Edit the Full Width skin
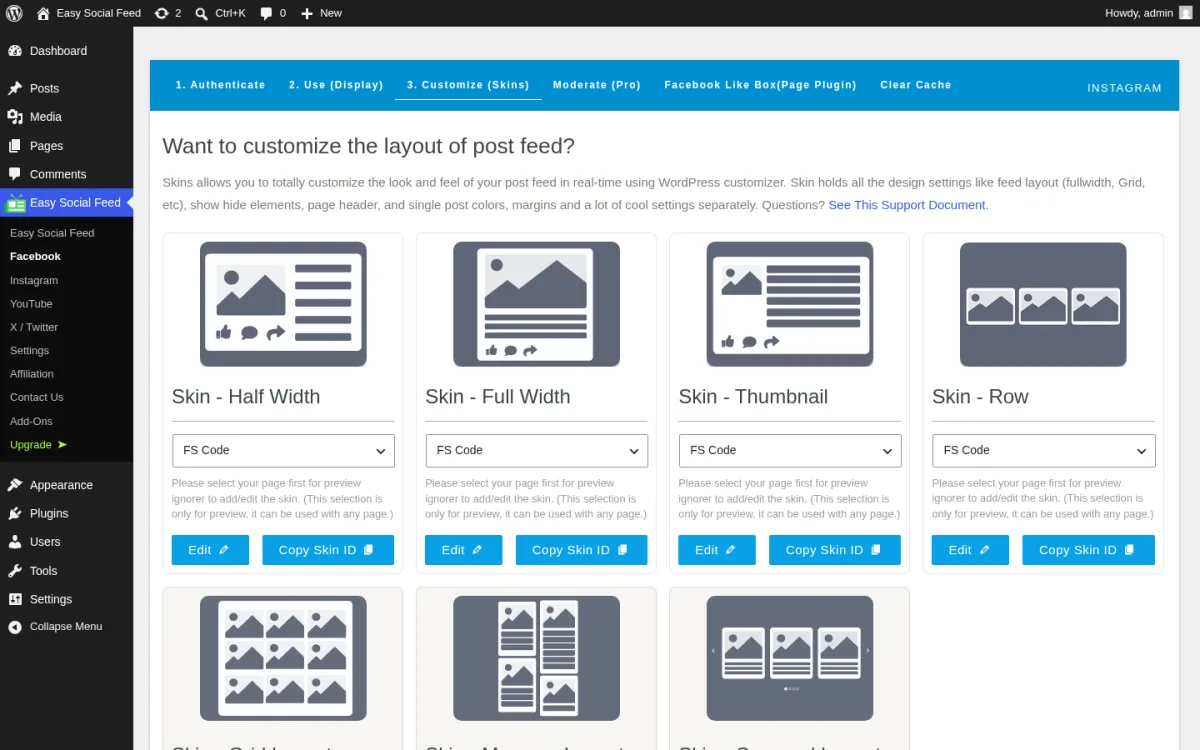Screen dimensions: 1200x750 [x=463, y=550]
